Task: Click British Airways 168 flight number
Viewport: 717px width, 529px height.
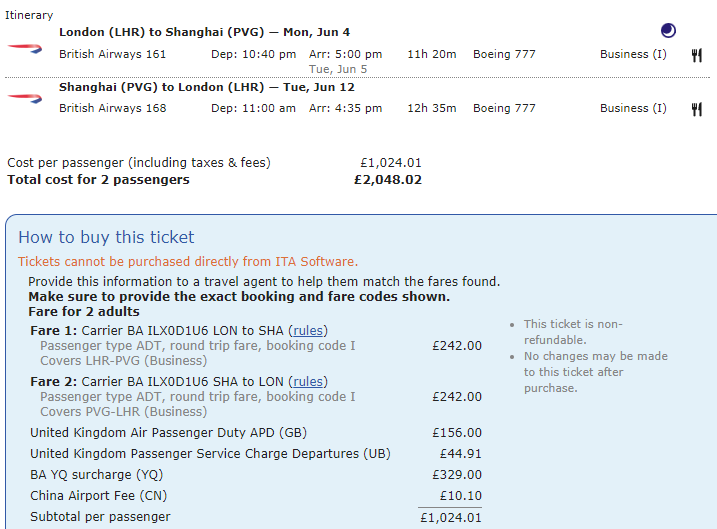Action: tap(113, 108)
